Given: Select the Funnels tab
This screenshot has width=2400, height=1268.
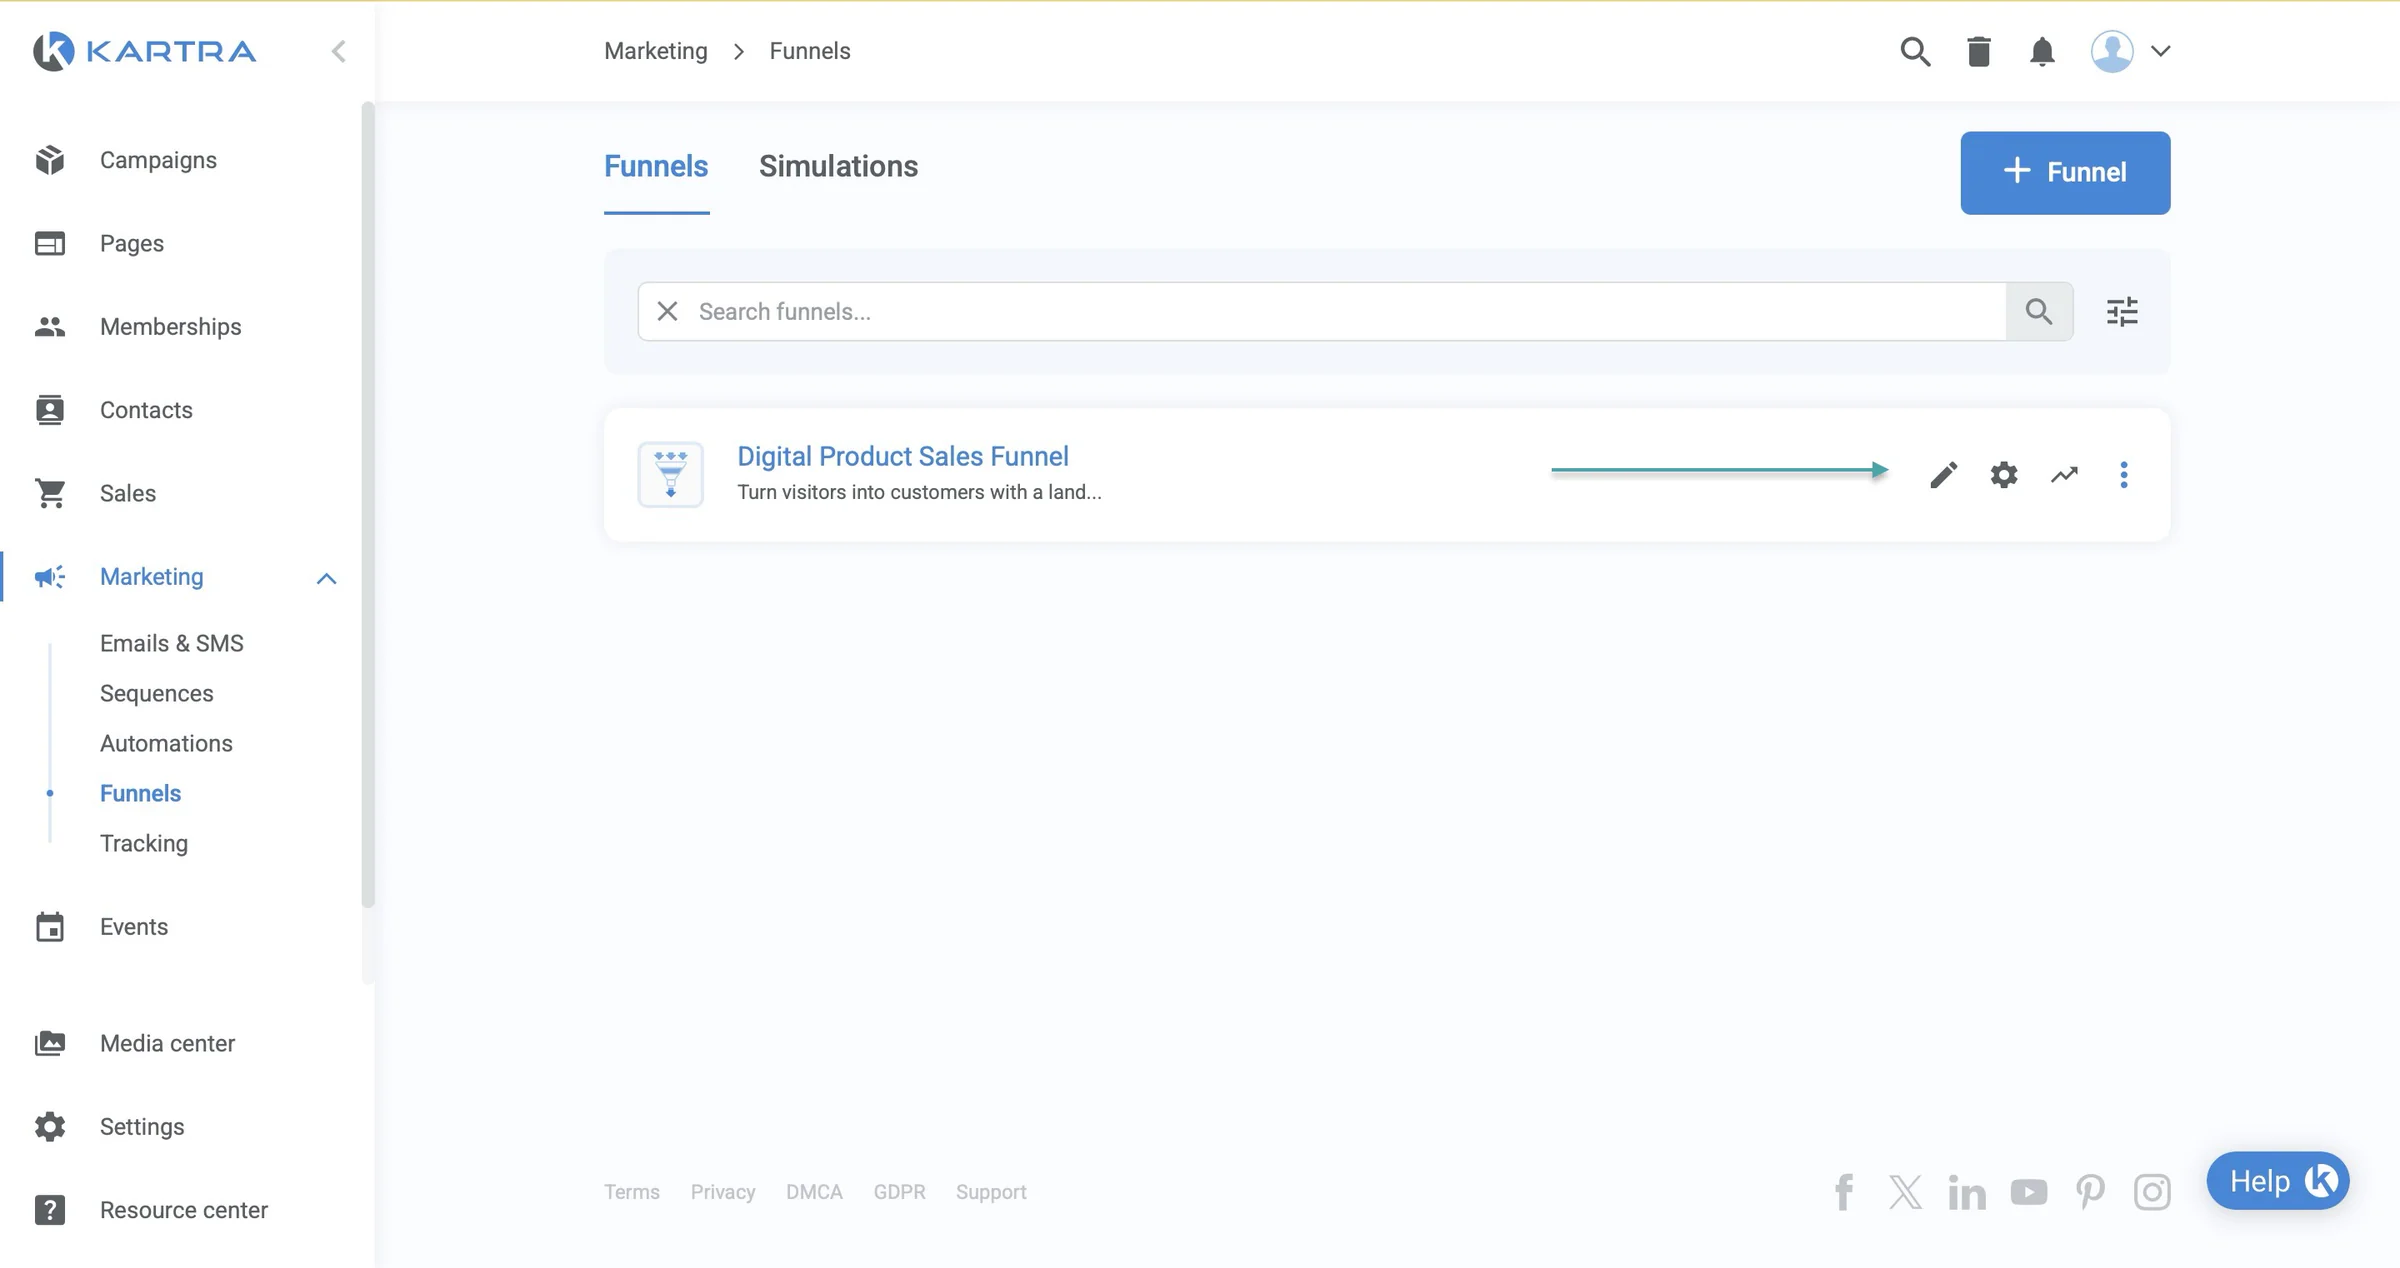Looking at the screenshot, I should pos(656,166).
